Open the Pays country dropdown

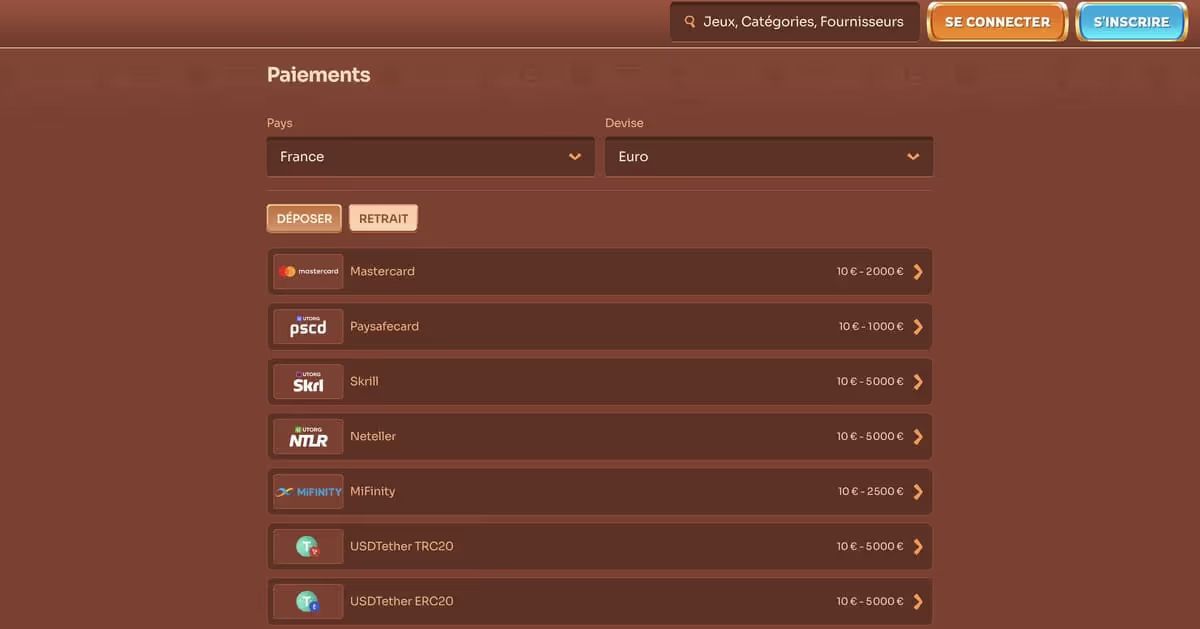[430, 156]
